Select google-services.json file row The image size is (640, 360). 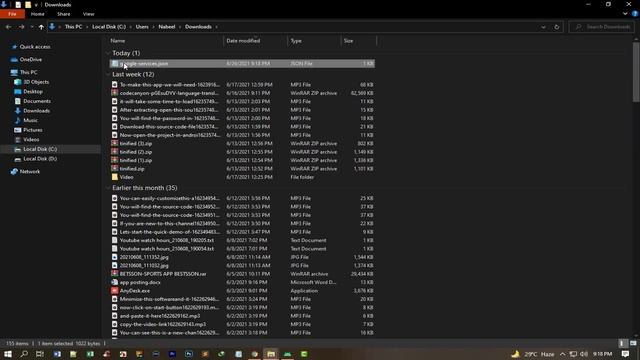242,64
